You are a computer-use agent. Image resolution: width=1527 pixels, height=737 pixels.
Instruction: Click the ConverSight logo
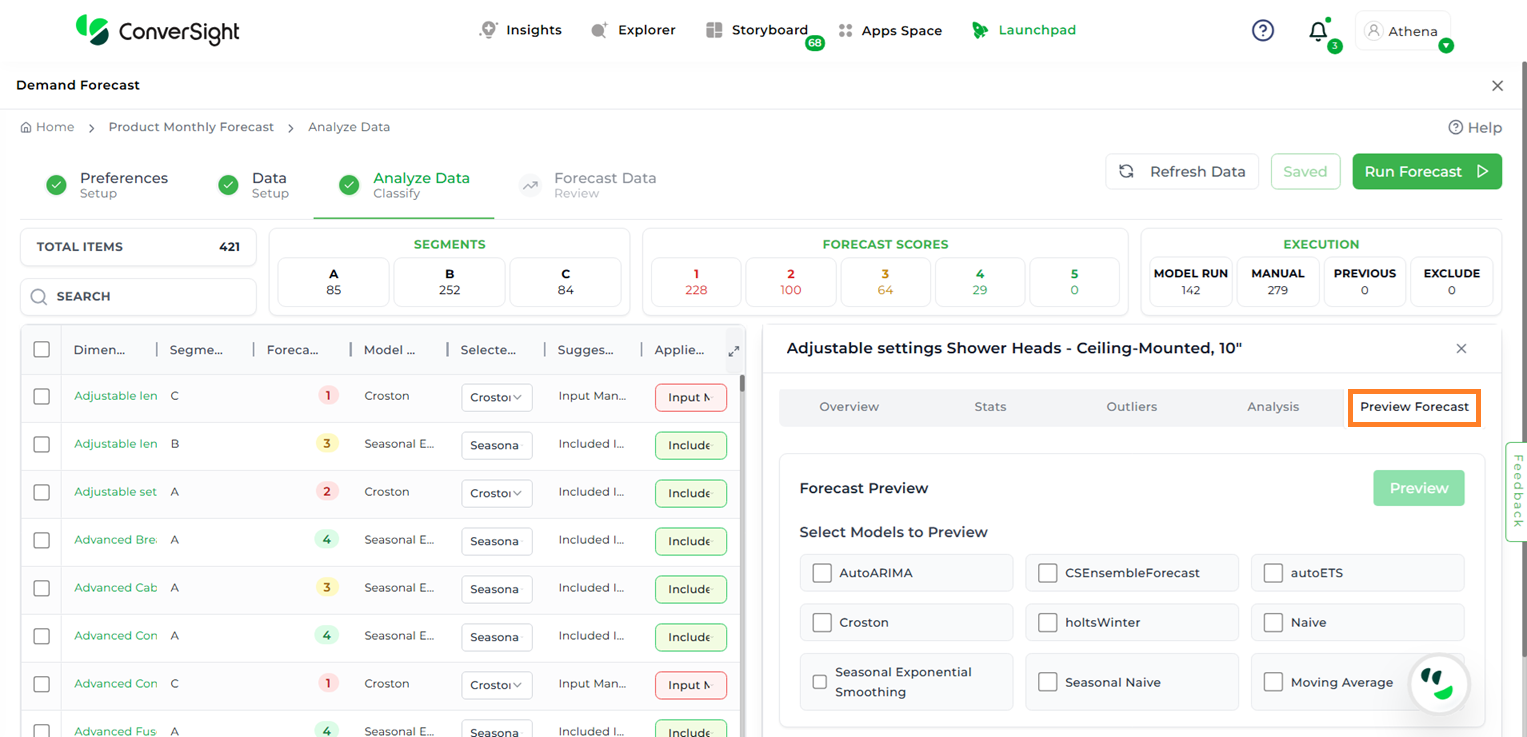point(158,31)
